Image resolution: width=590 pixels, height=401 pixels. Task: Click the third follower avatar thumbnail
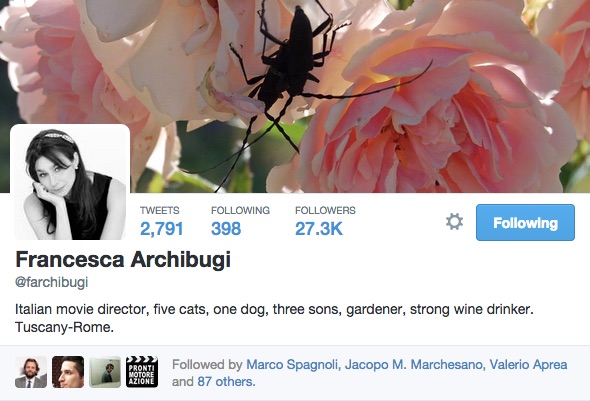coord(105,372)
